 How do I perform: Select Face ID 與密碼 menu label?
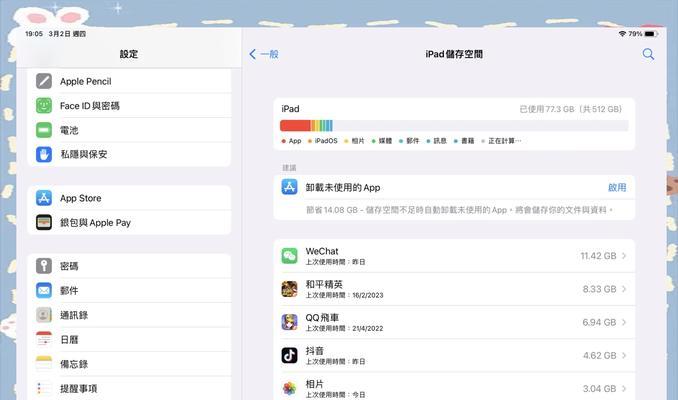coord(90,106)
